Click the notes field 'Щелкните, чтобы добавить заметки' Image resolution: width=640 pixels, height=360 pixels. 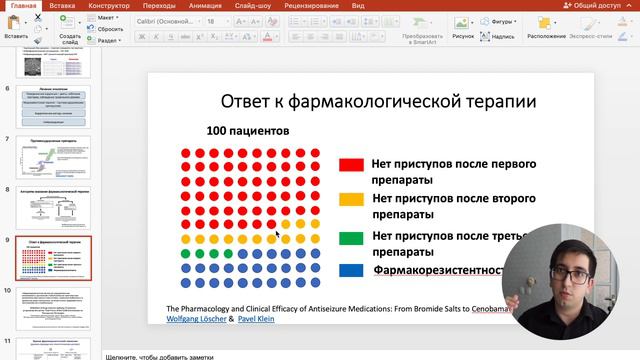(x=160, y=357)
